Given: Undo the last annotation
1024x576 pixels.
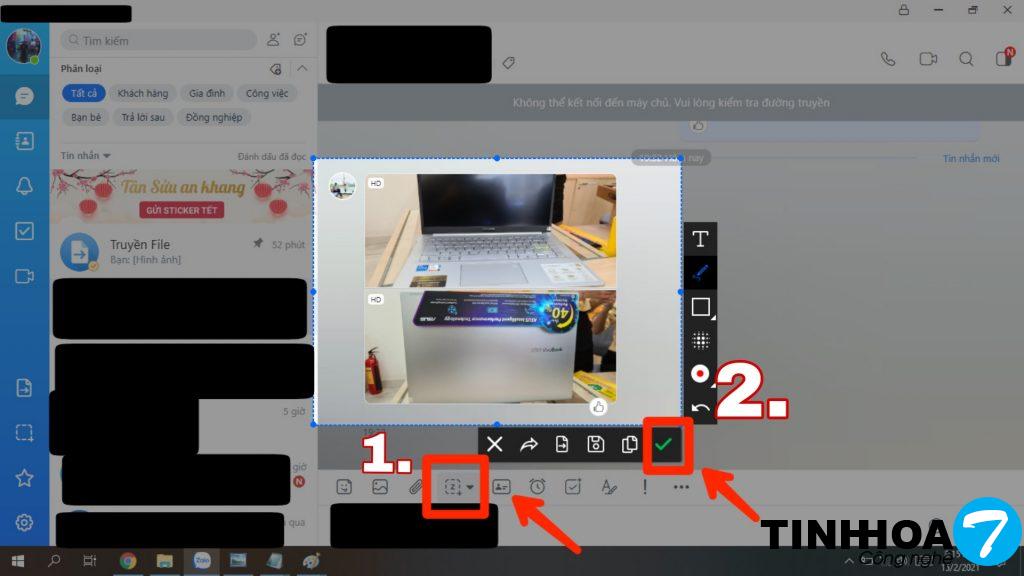Looking at the screenshot, I should click(701, 408).
